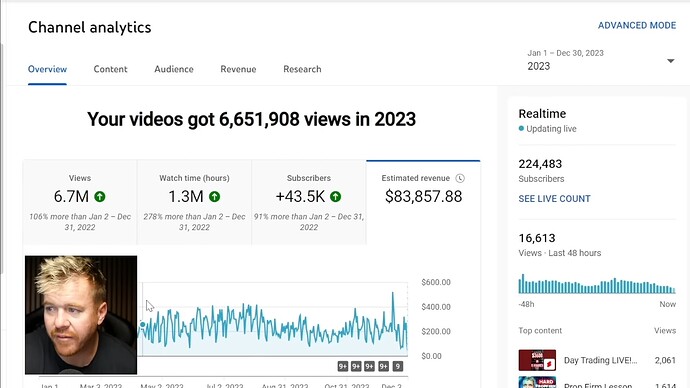Select the Subscribers metric card
Screen dimensions: 690x388
click(308, 202)
